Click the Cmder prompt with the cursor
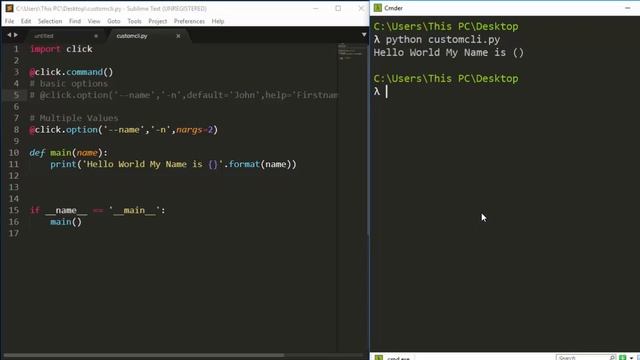 381,92
